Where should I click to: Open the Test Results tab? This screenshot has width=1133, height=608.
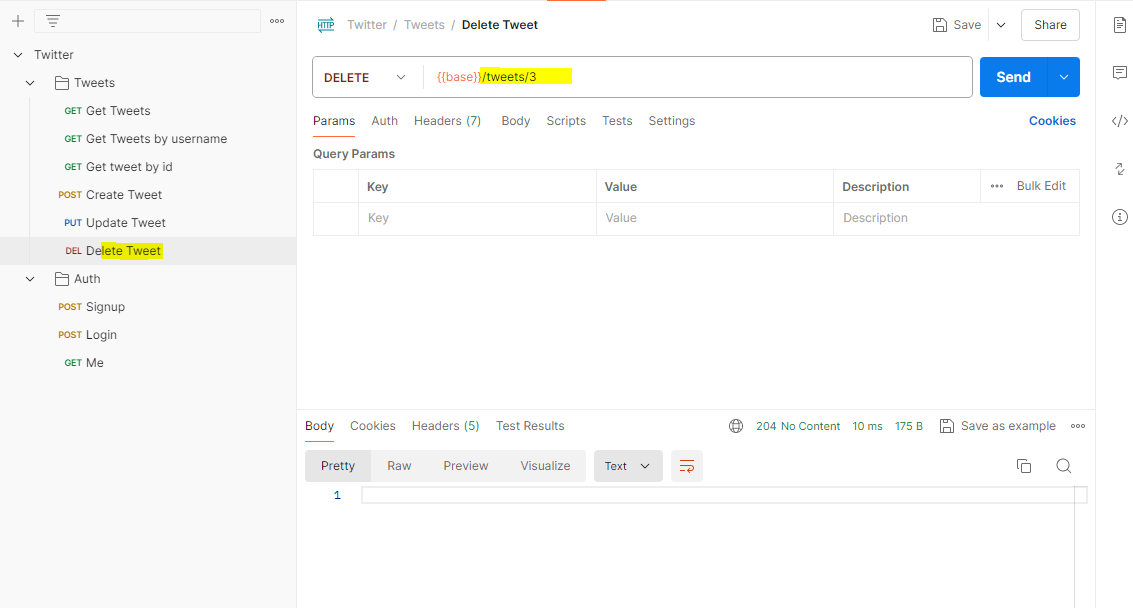pos(530,426)
